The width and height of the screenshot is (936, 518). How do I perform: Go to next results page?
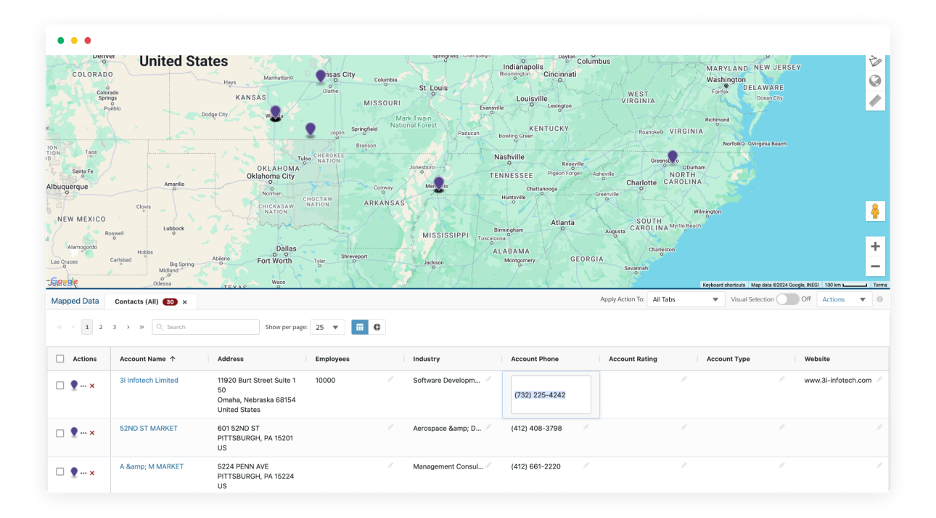click(128, 327)
